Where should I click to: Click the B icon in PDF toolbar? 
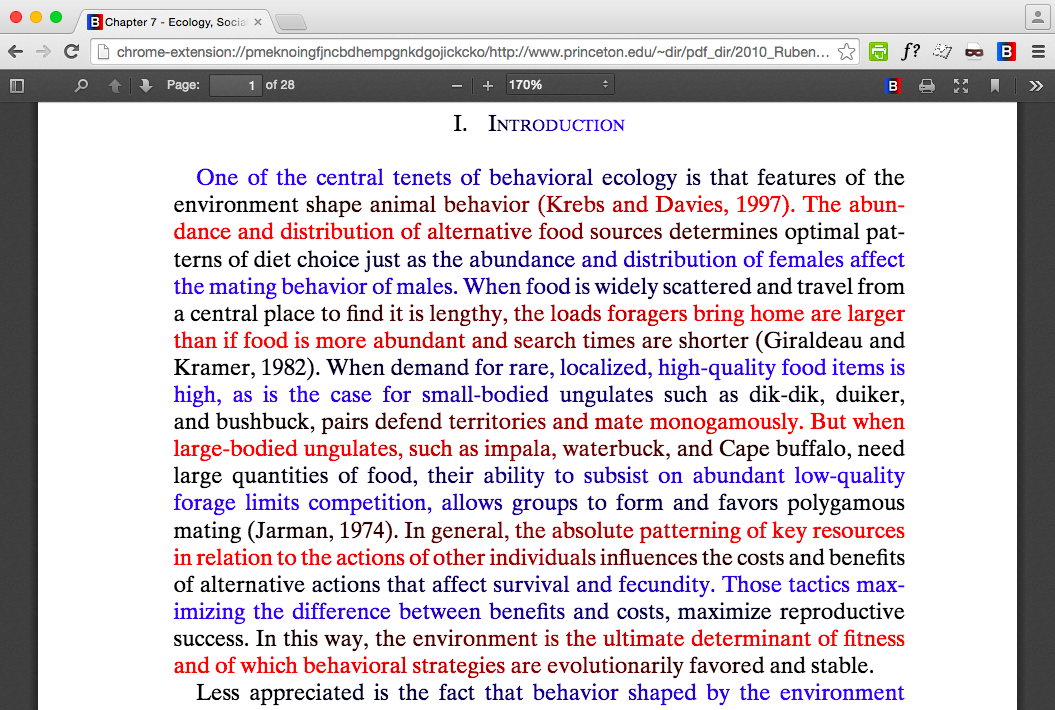point(893,85)
